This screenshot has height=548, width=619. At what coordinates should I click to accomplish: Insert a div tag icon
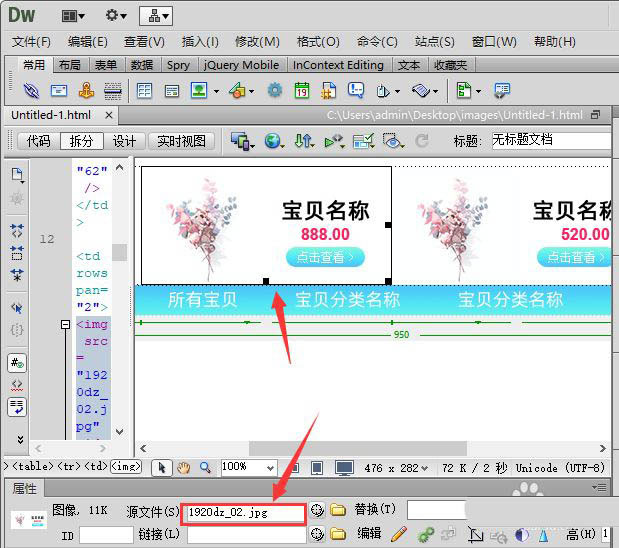coord(172,91)
